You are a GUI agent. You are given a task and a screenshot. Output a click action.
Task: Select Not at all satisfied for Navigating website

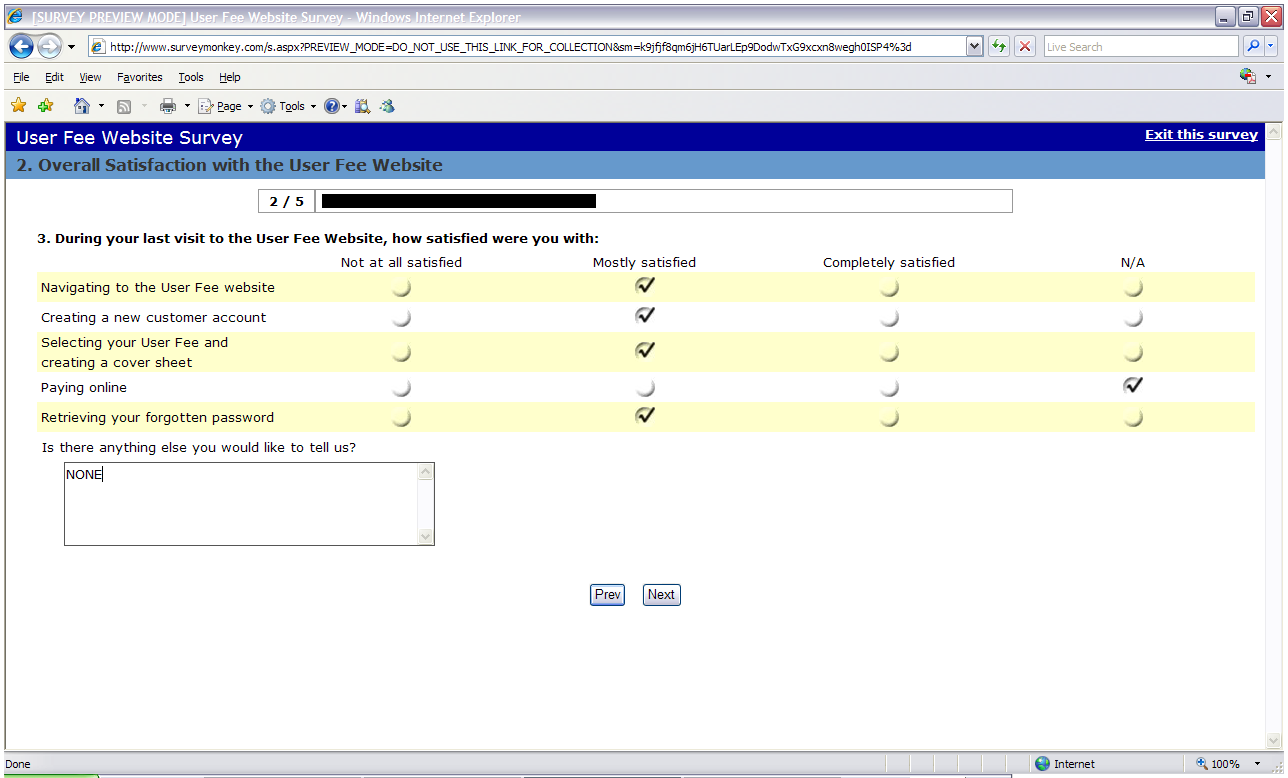coord(401,288)
